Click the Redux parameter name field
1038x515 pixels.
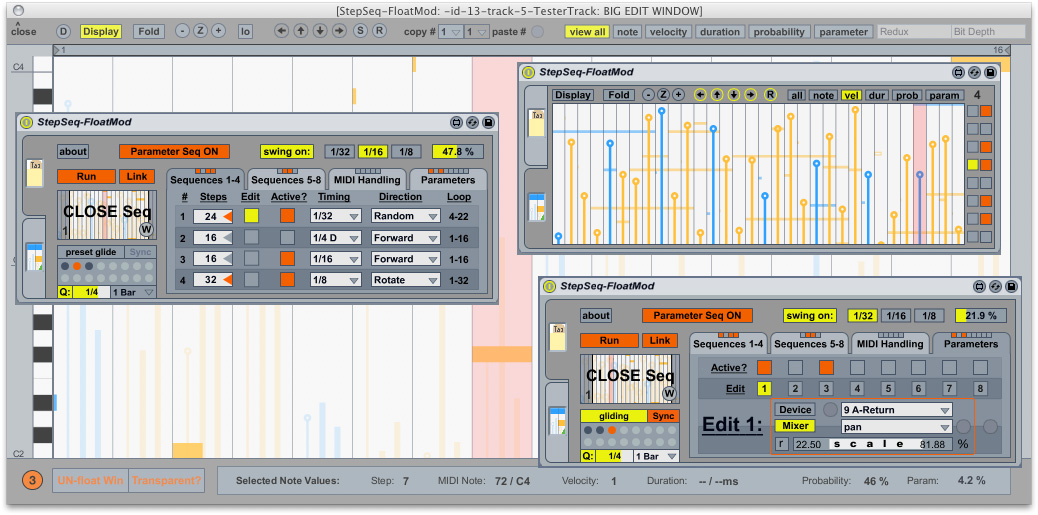[913, 32]
